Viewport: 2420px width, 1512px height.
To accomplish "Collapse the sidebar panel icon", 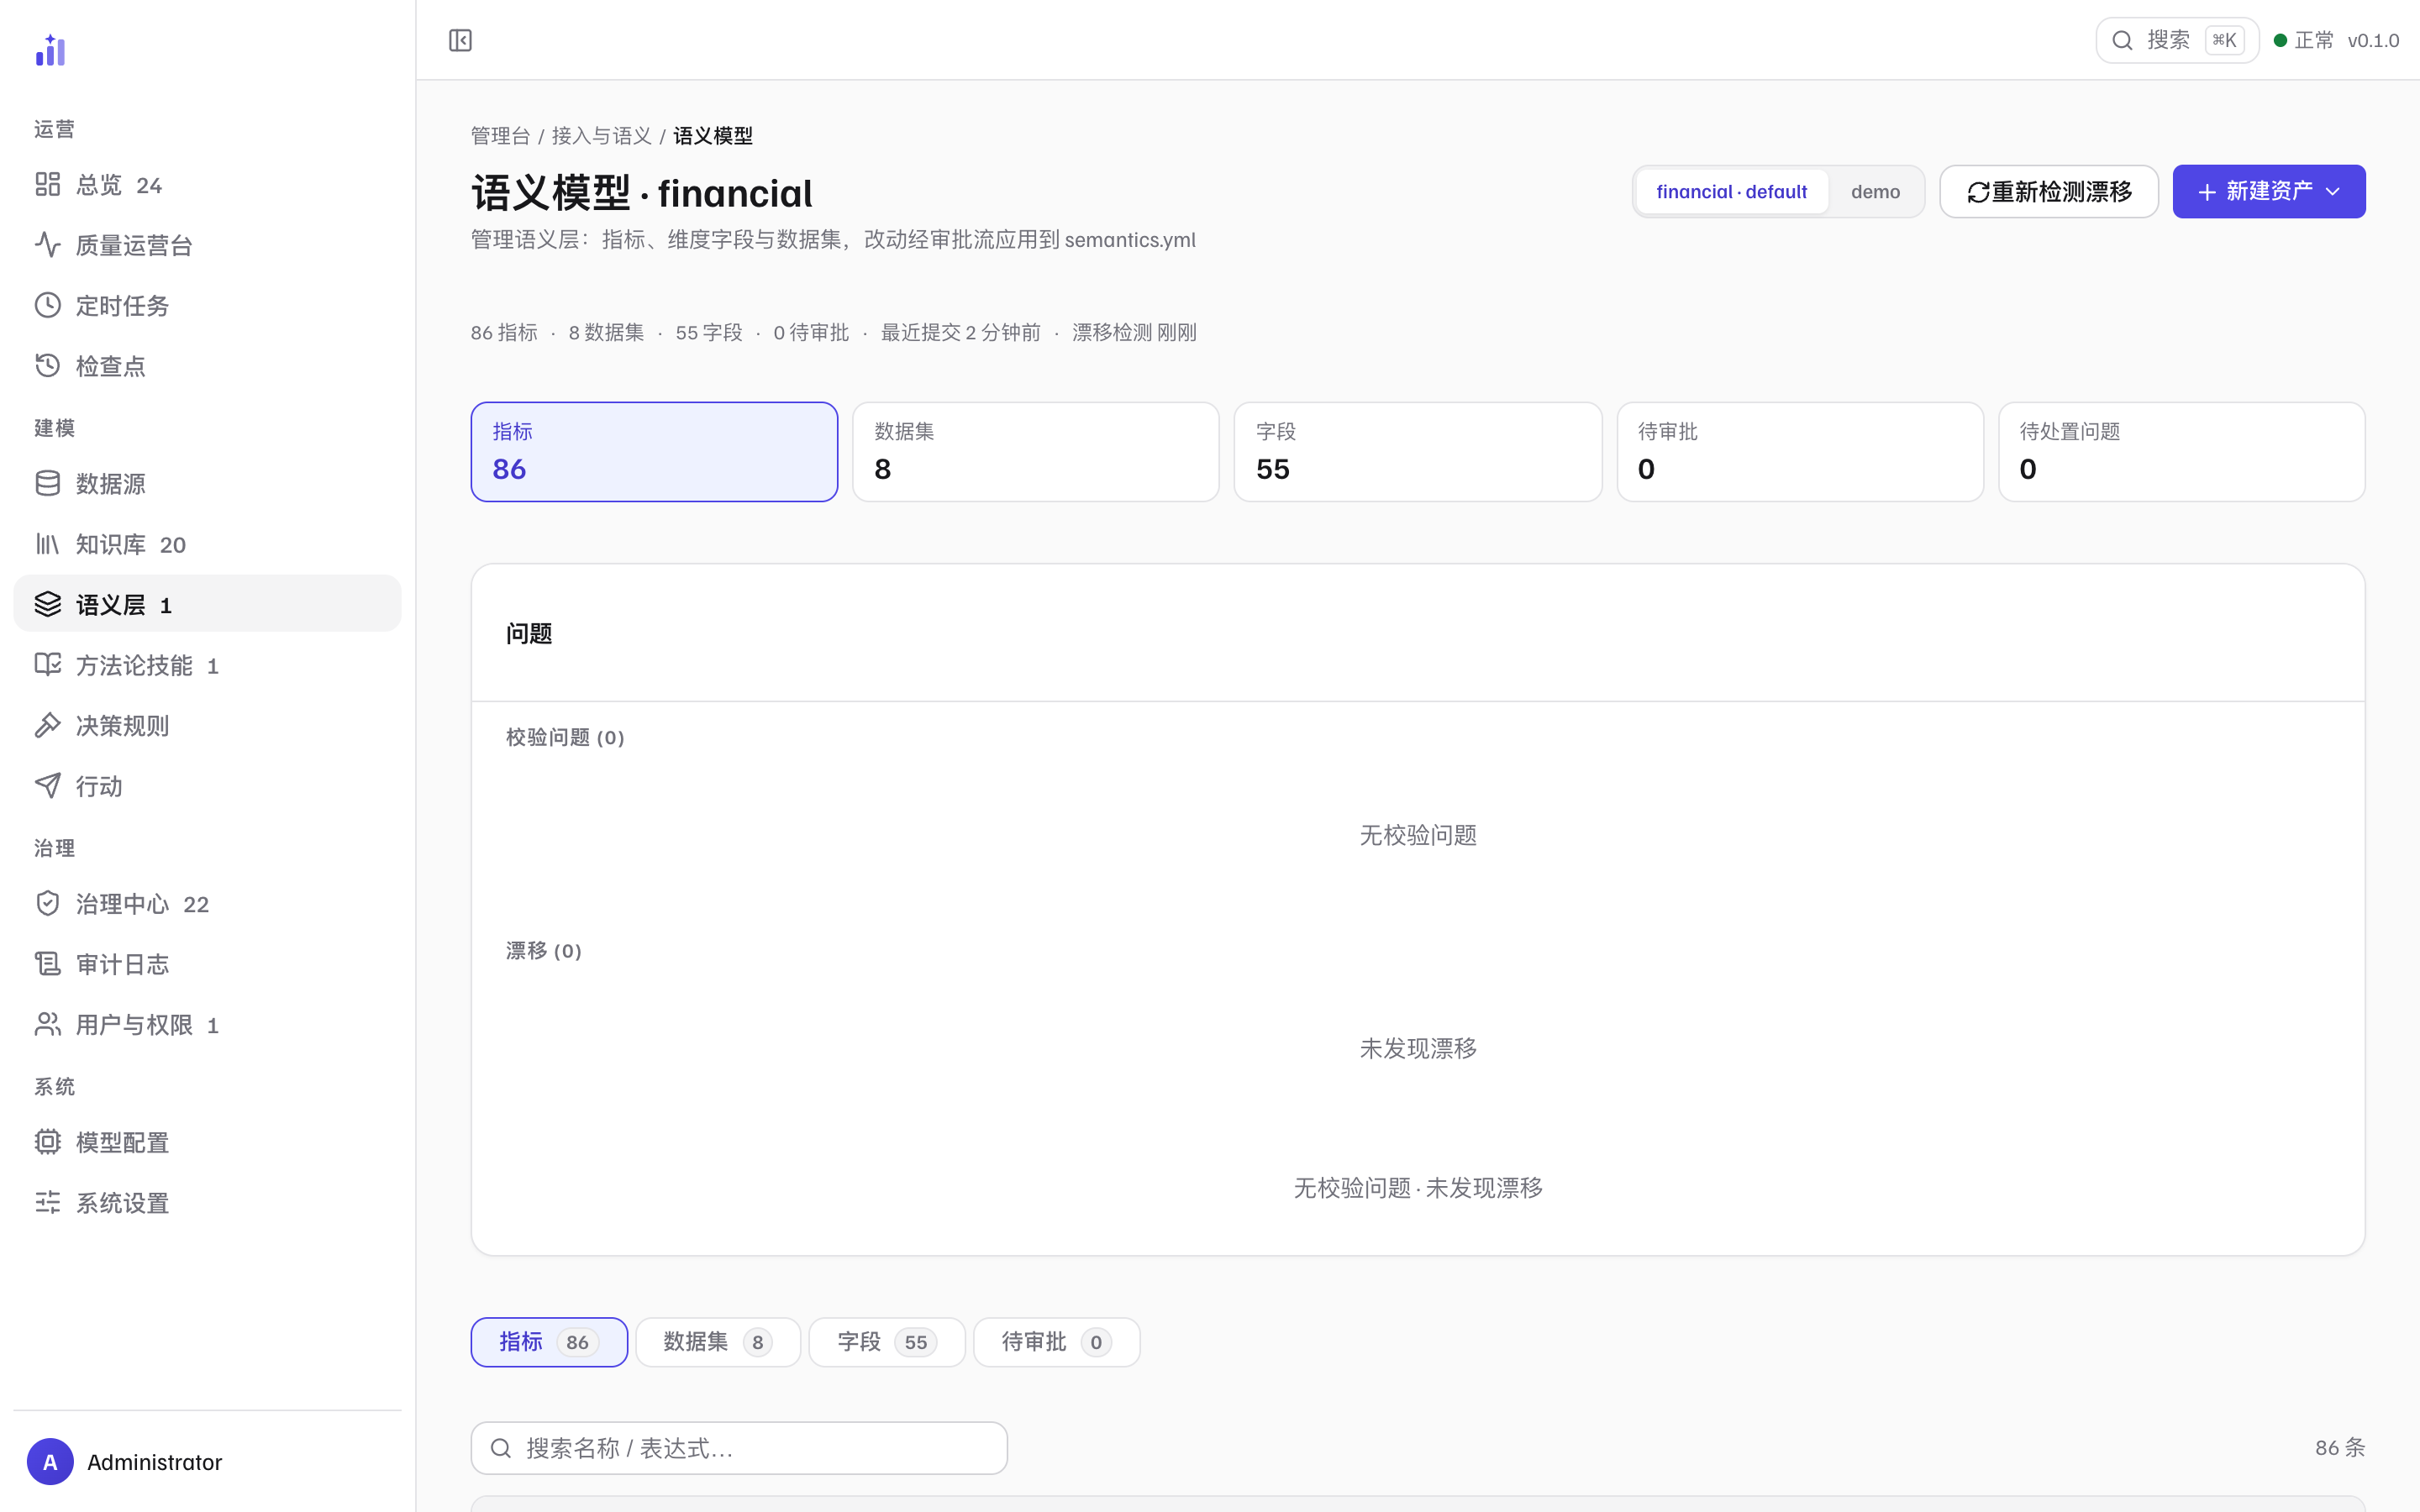I will tap(460, 40).
